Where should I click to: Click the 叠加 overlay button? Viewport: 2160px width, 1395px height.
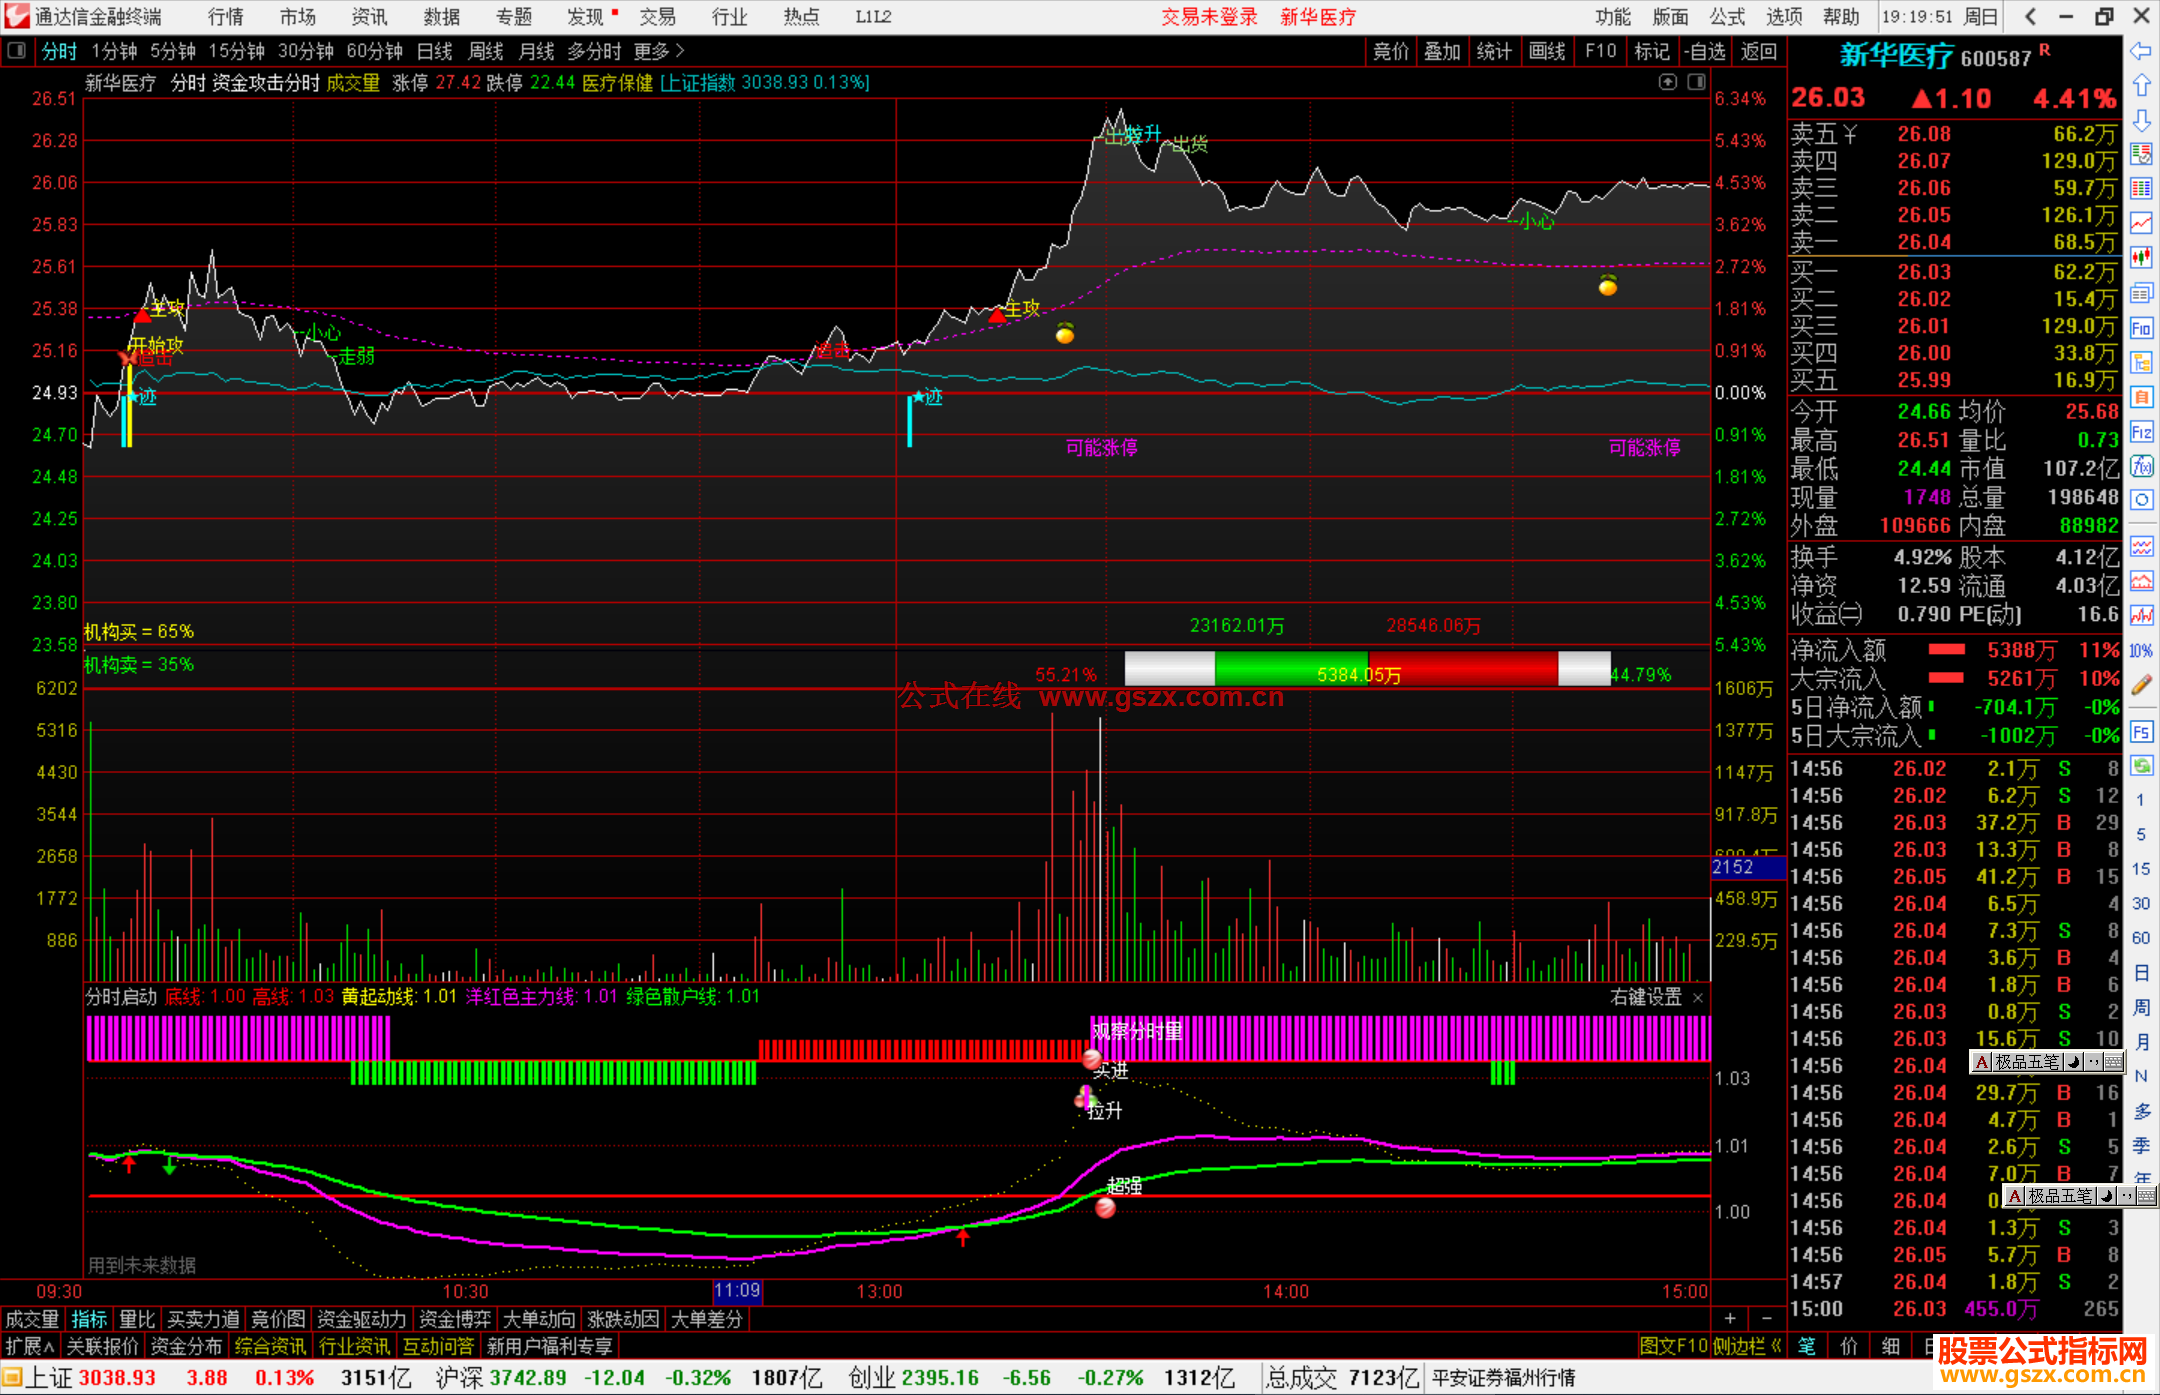(1442, 51)
